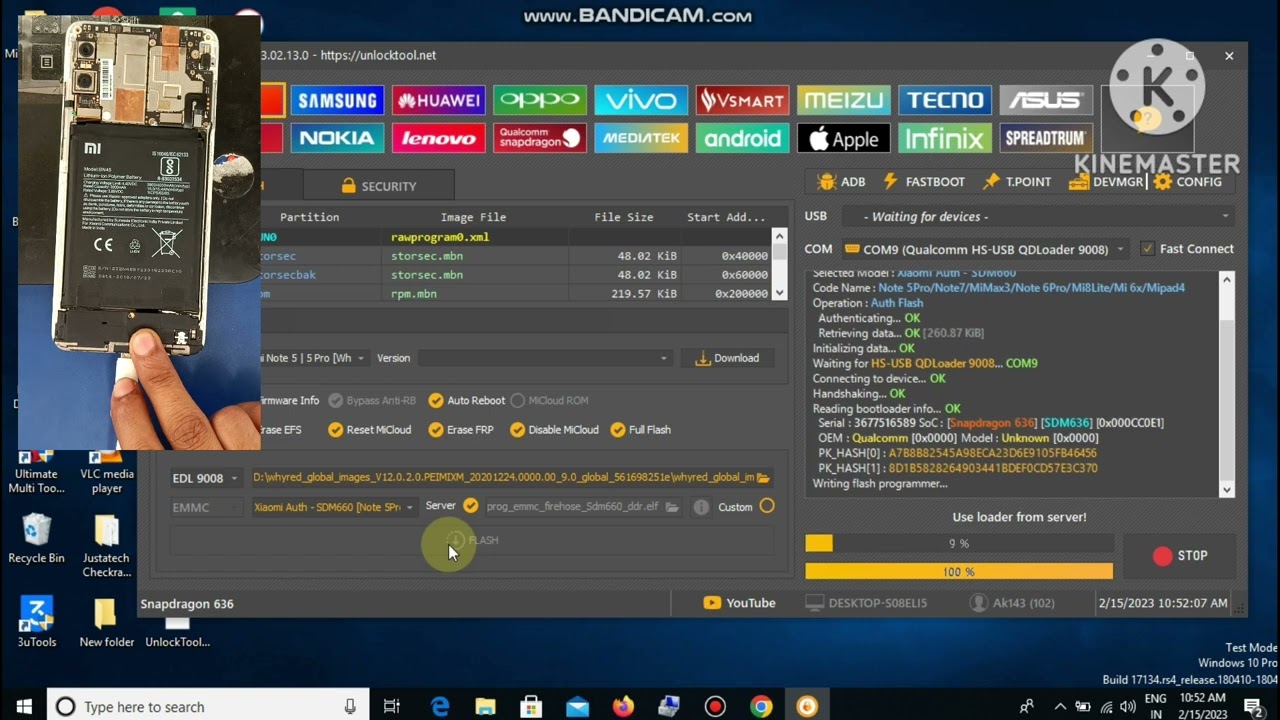Image resolution: width=1280 pixels, height=720 pixels.
Task: Open Microsoft Edge from taskbar
Action: point(440,706)
